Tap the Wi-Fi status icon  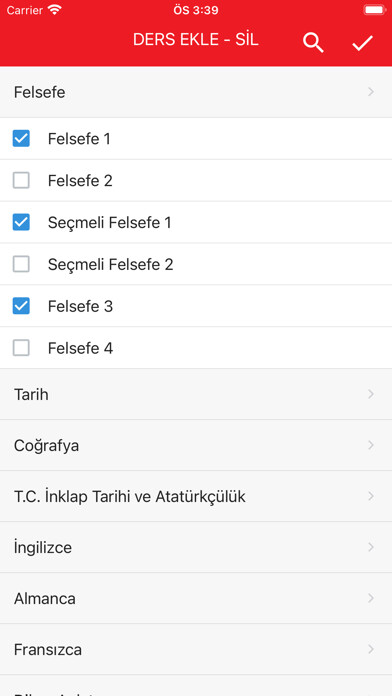point(55,10)
